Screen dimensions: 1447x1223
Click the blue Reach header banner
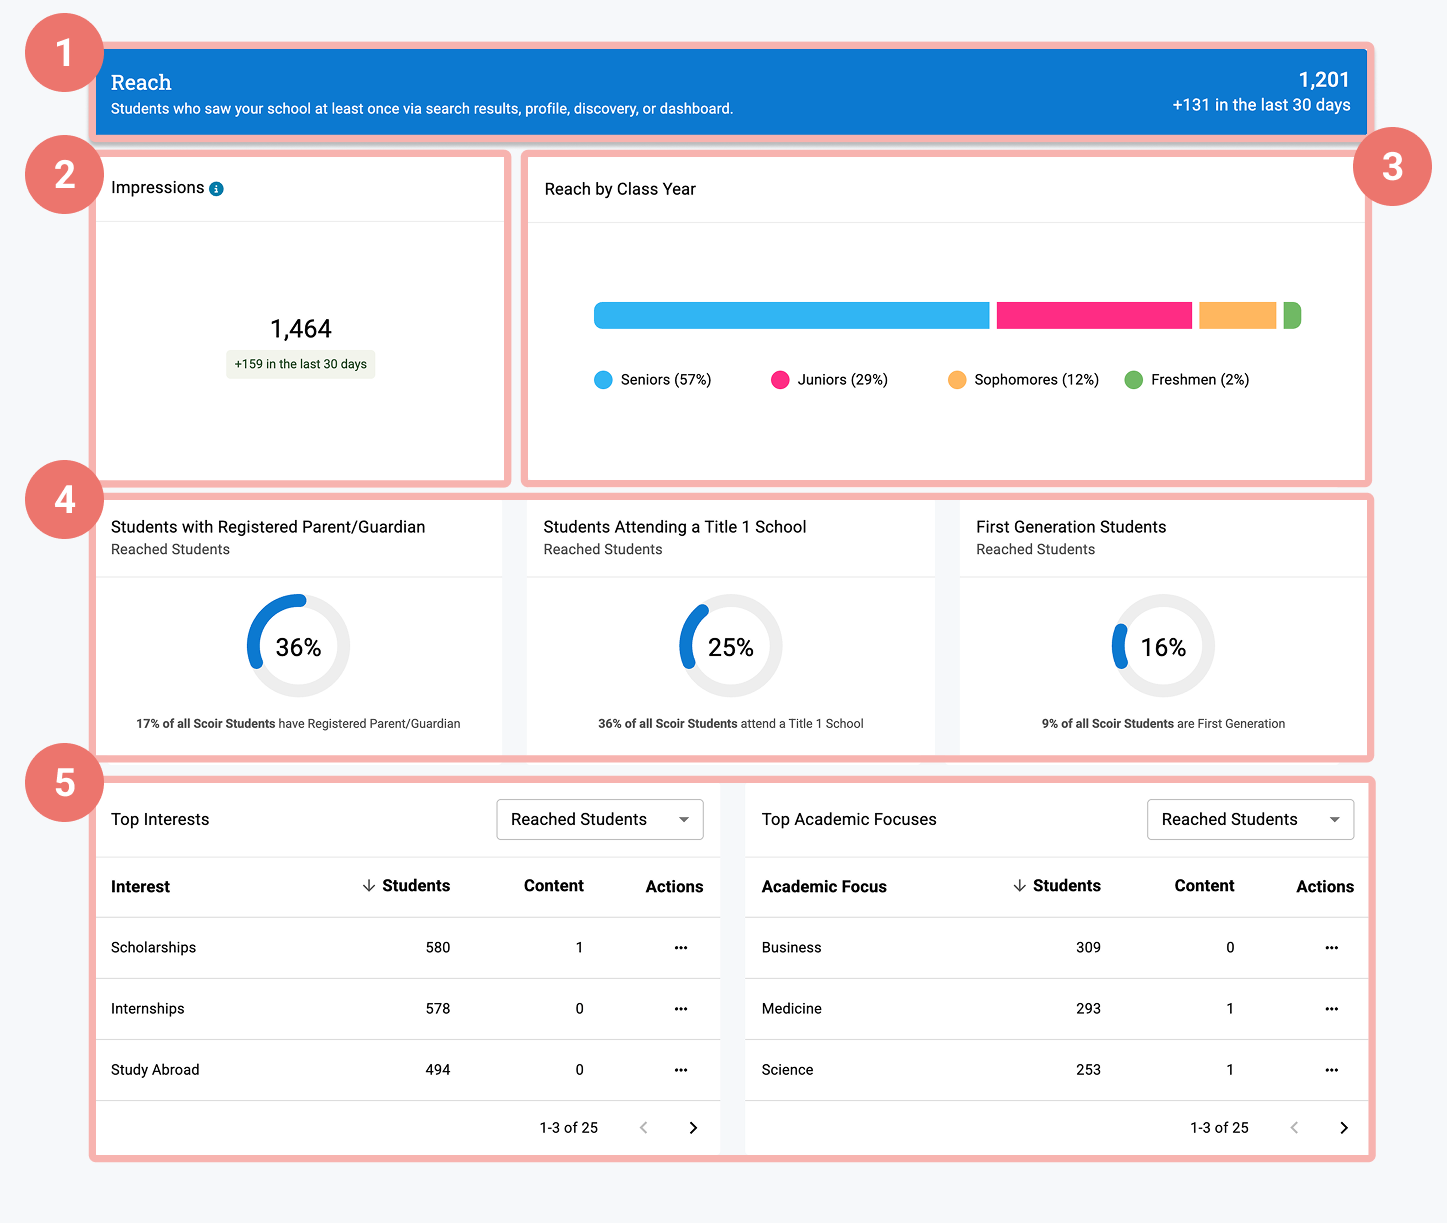732,93
